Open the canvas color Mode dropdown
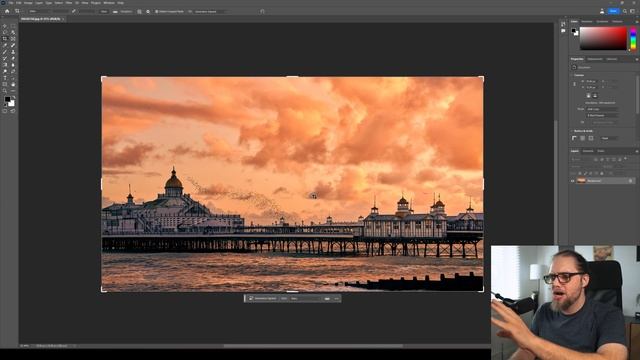 [x=602, y=109]
